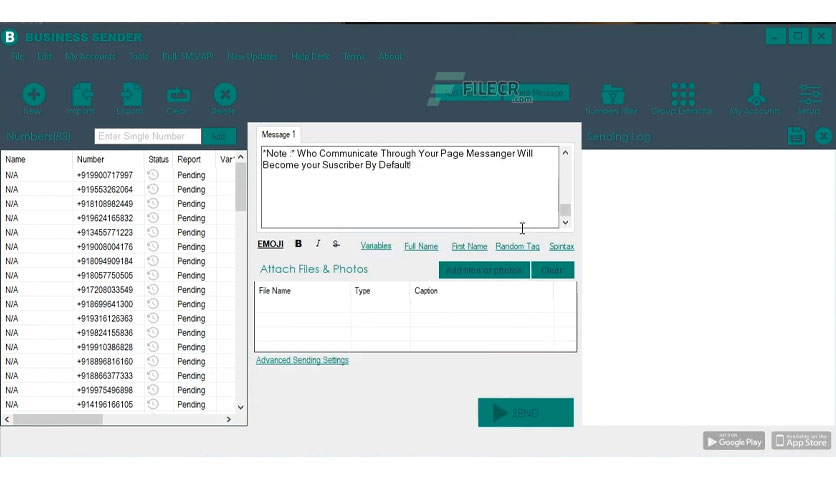
Task: Click status clock icon for +918108982449
Action: point(153,203)
